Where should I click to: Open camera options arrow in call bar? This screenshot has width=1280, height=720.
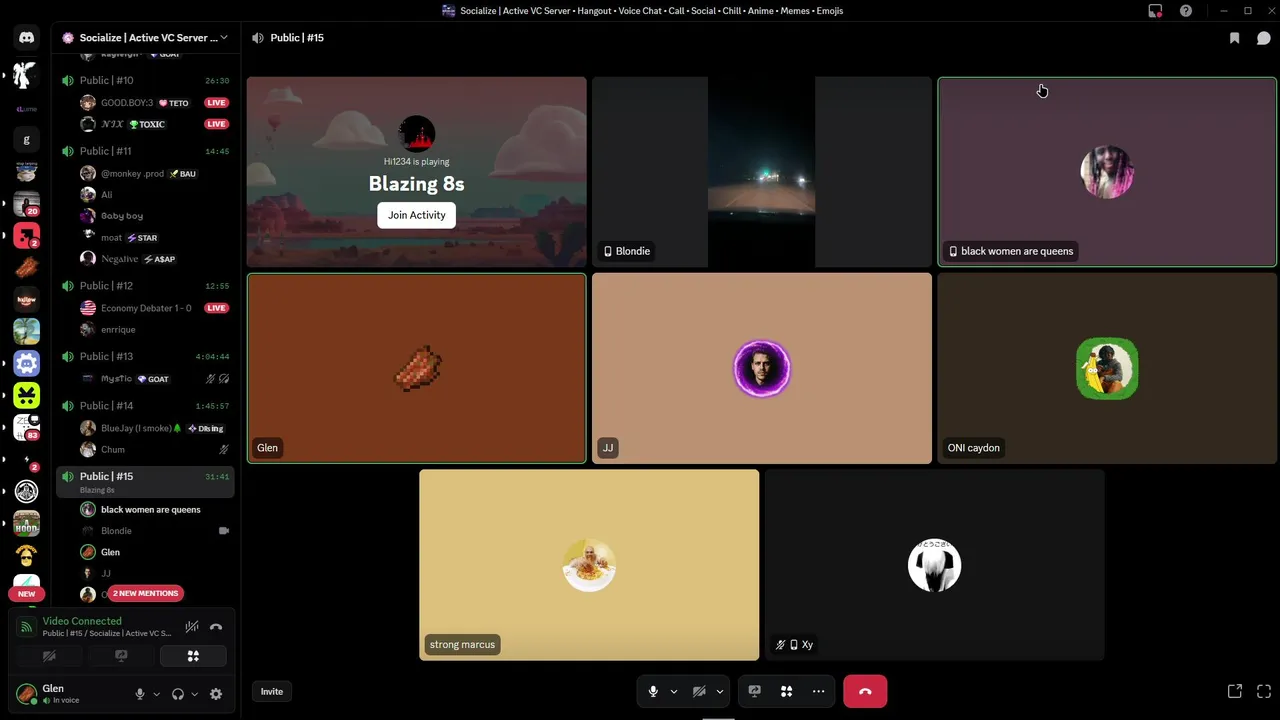click(719, 691)
